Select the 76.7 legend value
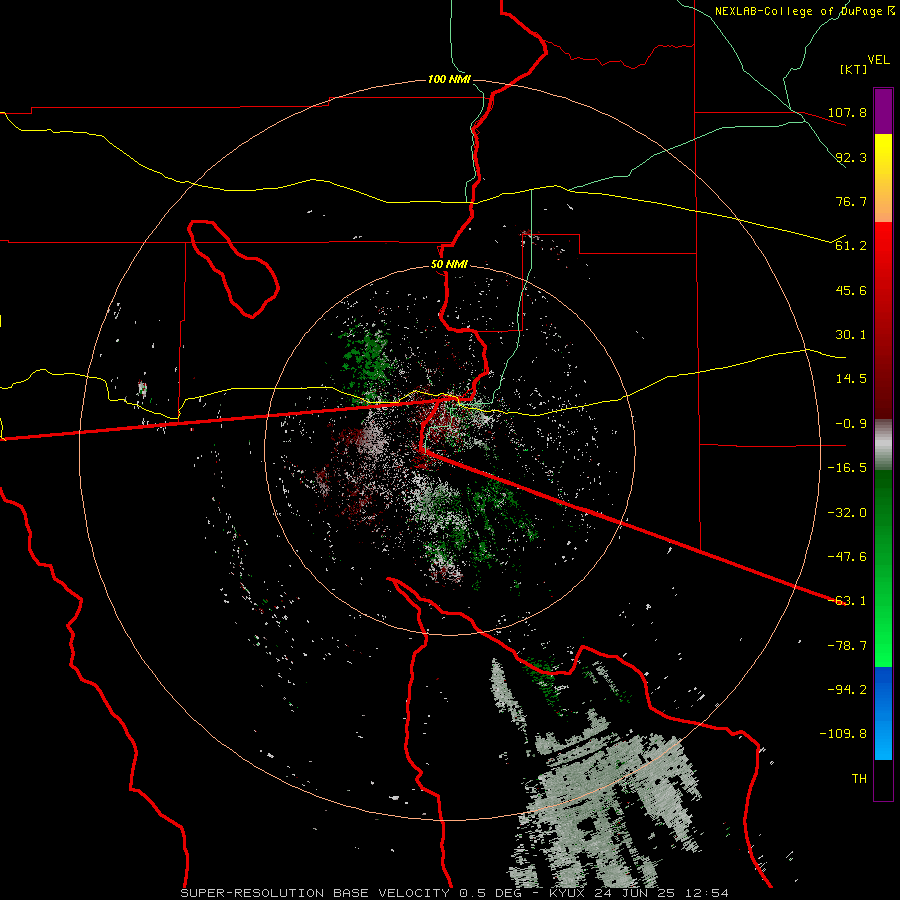Viewport: 900px width, 900px height. pos(851,201)
